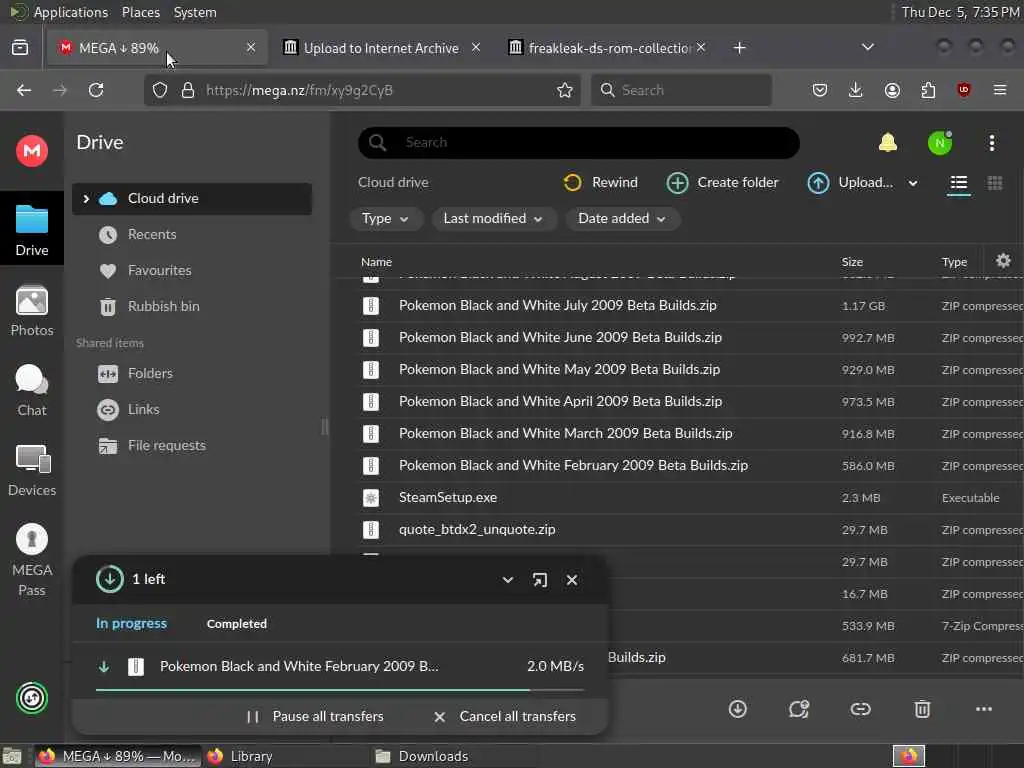Expand the Cloud drive tree
The image size is (1024, 768).
click(x=86, y=199)
